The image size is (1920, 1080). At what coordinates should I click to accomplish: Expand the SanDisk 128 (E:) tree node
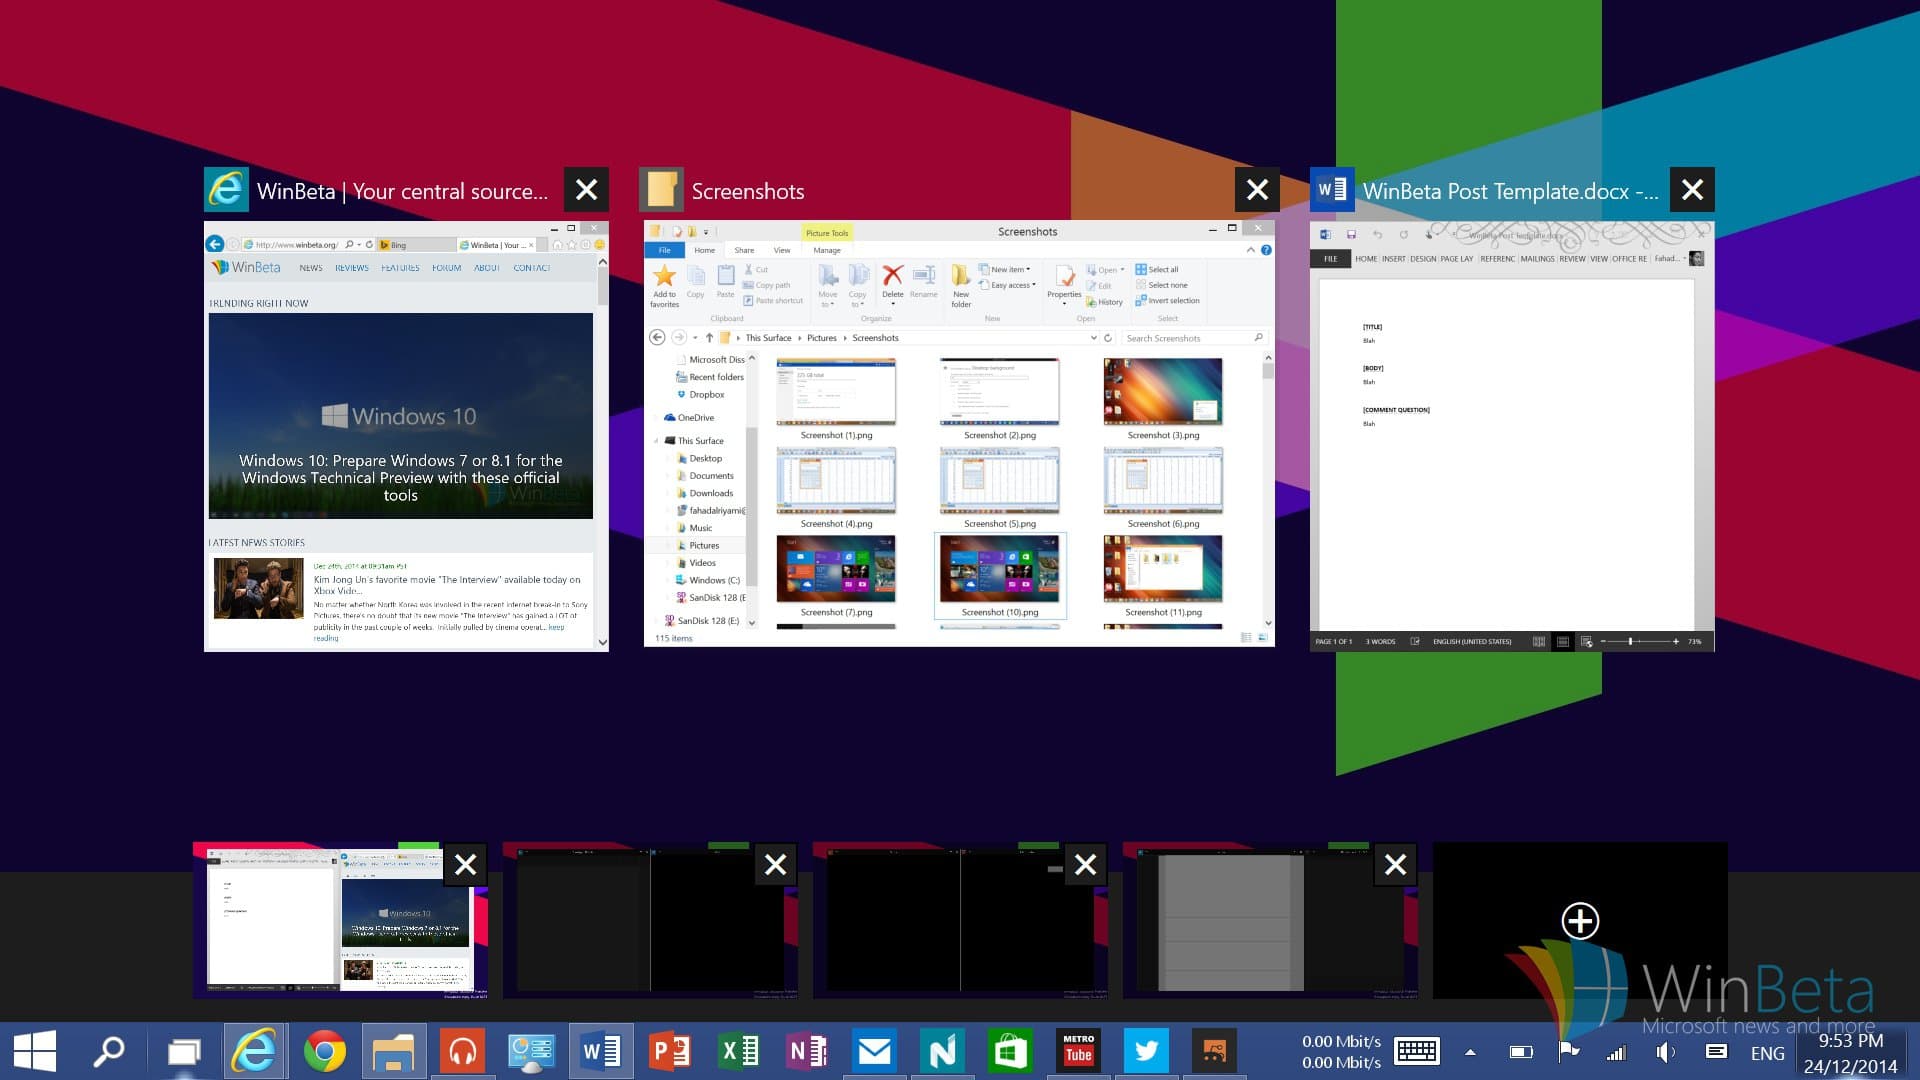pyautogui.click(x=656, y=621)
